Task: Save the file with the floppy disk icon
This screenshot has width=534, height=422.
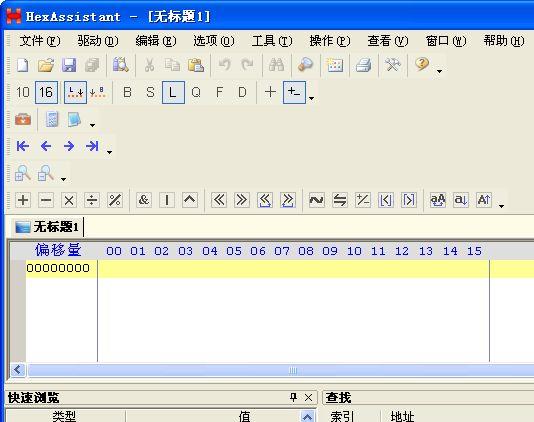Action: click(x=69, y=65)
